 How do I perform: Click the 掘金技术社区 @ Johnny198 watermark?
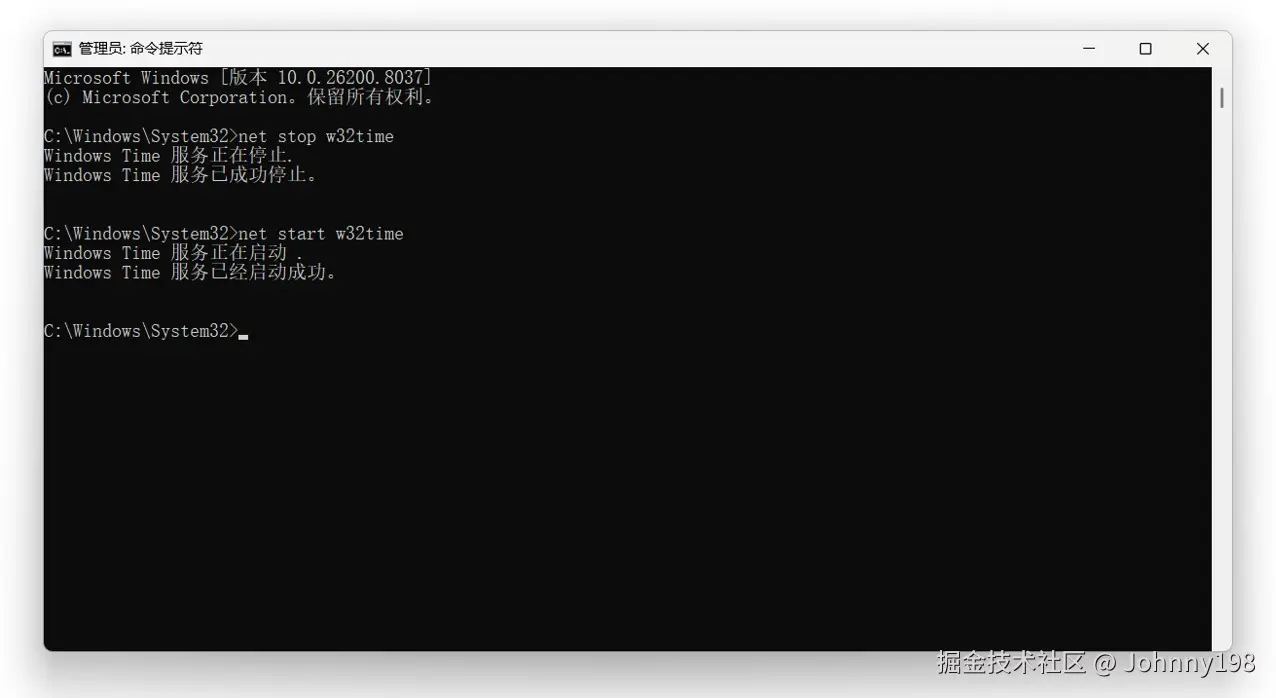pyautogui.click(x=1095, y=663)
